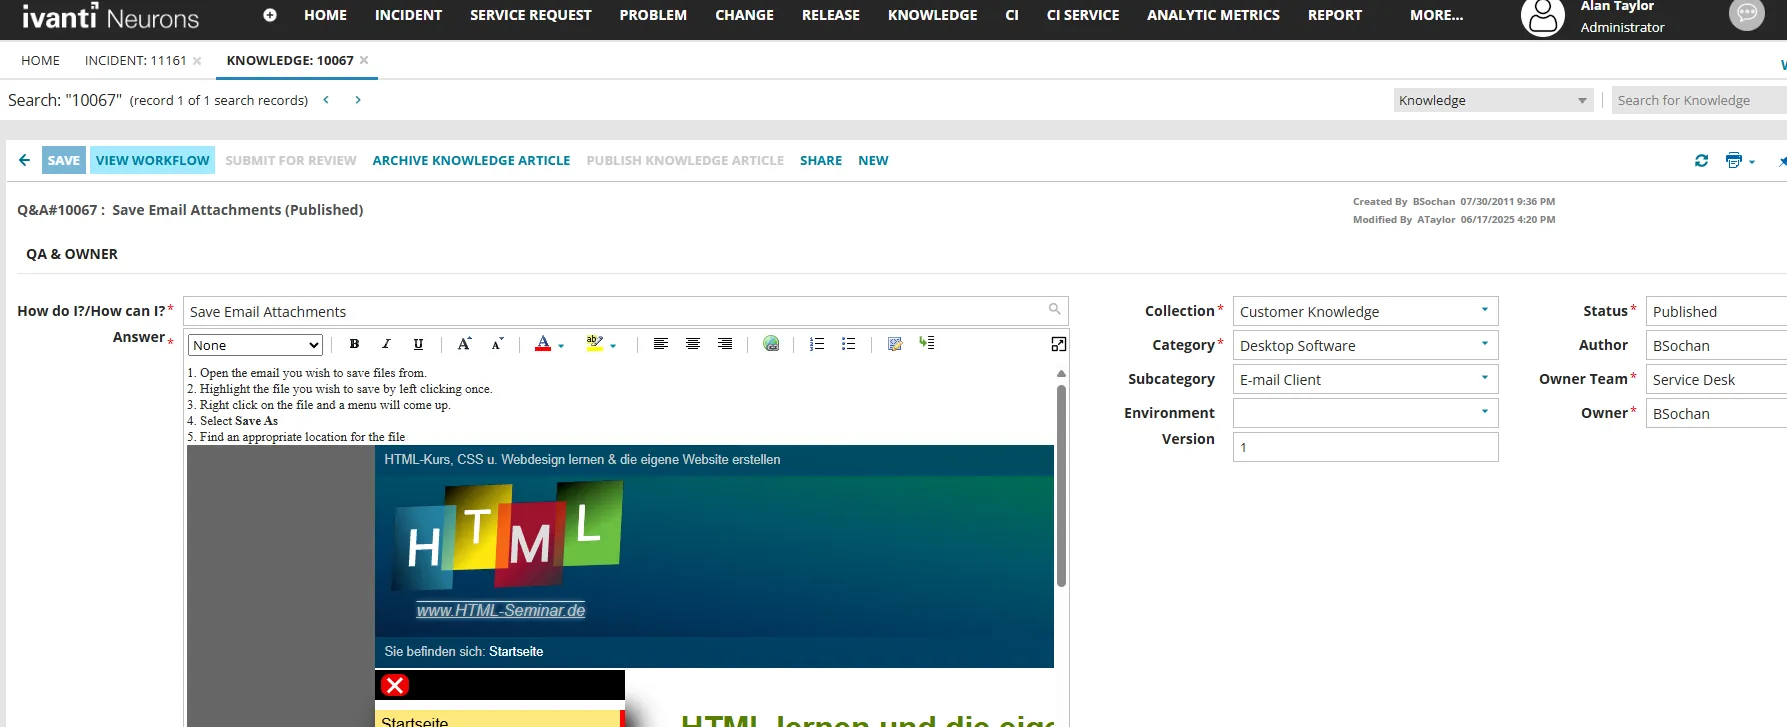Apply red font color in the editor
This screenshot has height=727, width=1787.
tap(543, 344)
